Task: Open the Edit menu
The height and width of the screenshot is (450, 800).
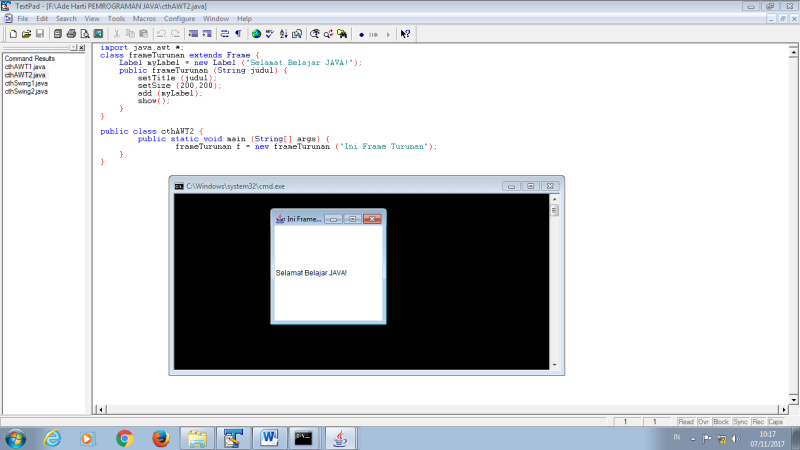Action: pos(42,18)
